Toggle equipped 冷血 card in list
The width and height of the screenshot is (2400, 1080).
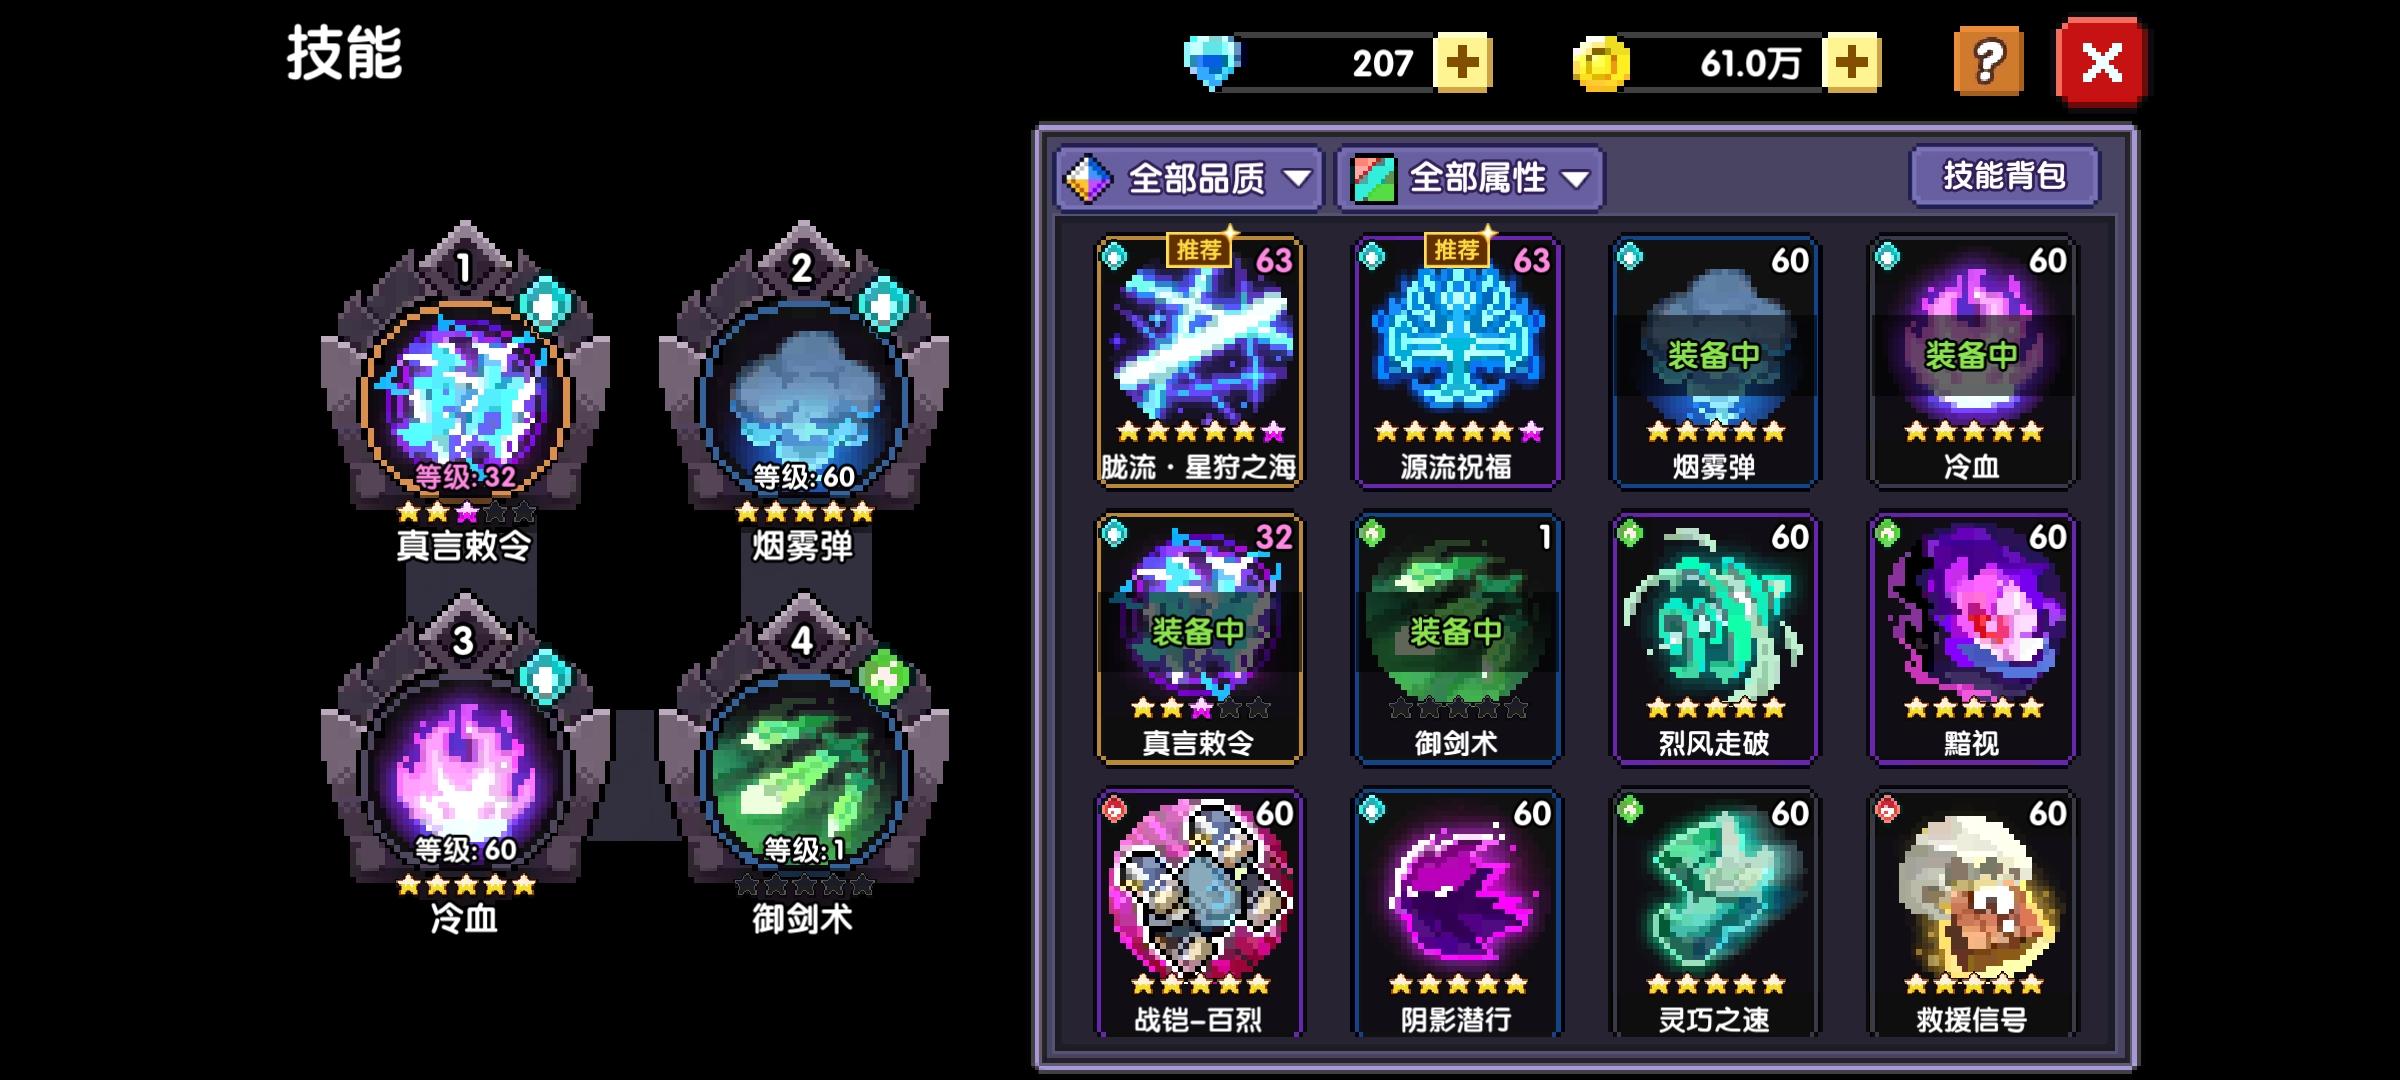click(x=1972, y=362)
